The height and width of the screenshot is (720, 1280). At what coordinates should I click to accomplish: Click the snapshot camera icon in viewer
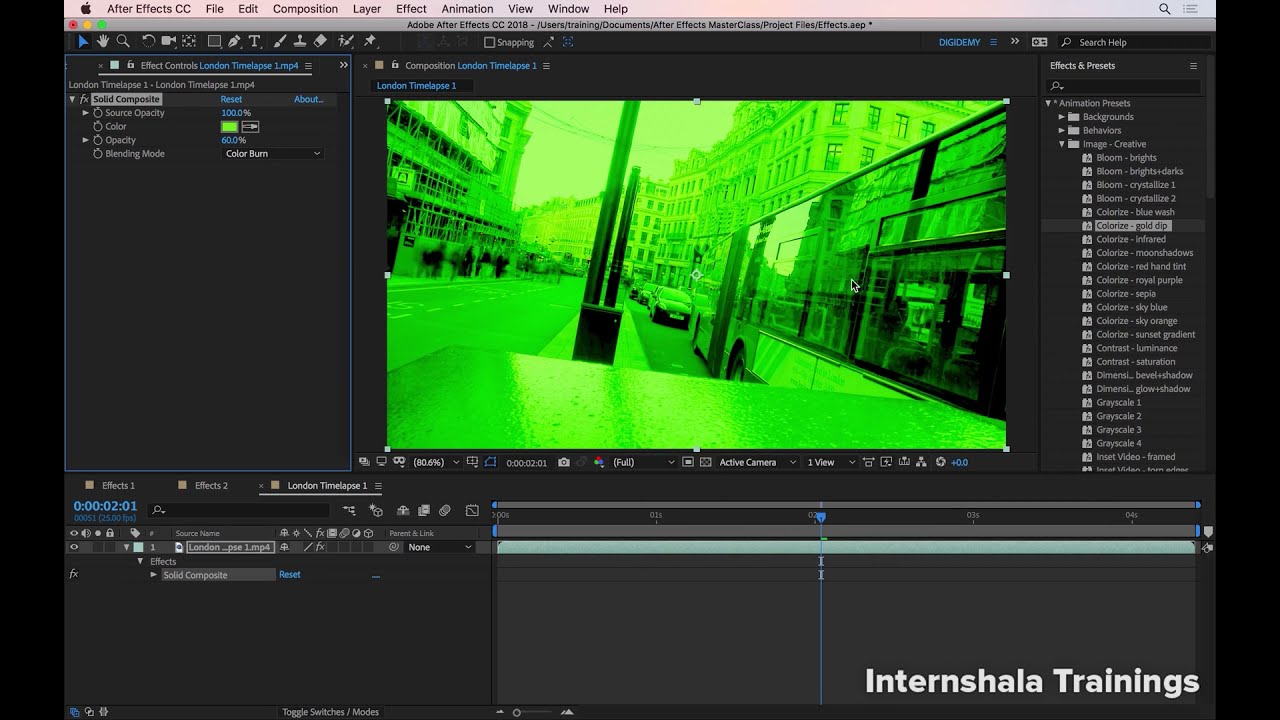564,462
